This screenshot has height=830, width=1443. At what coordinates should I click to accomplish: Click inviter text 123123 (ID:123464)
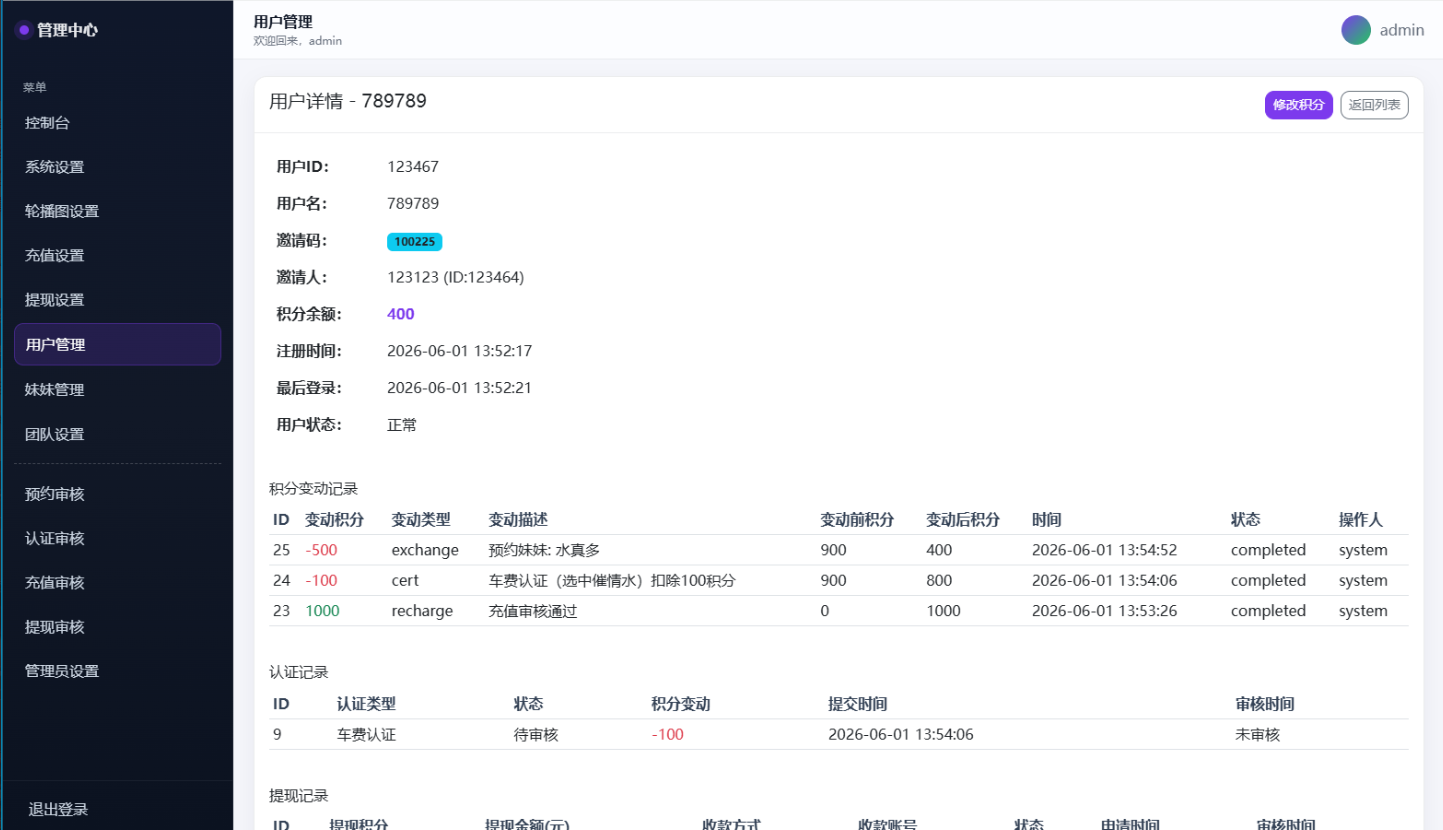pos(455,277)
